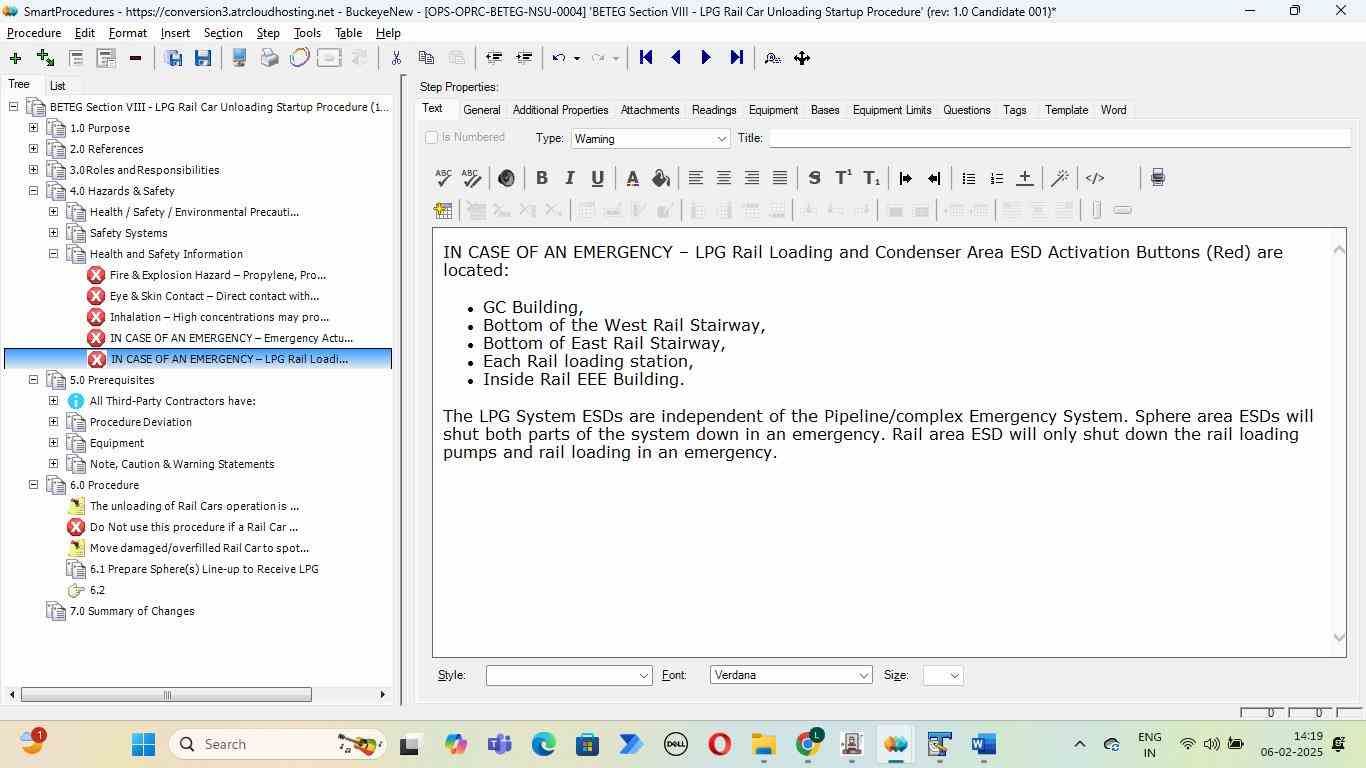Apply strikethrough formatting

coord(814,178)
